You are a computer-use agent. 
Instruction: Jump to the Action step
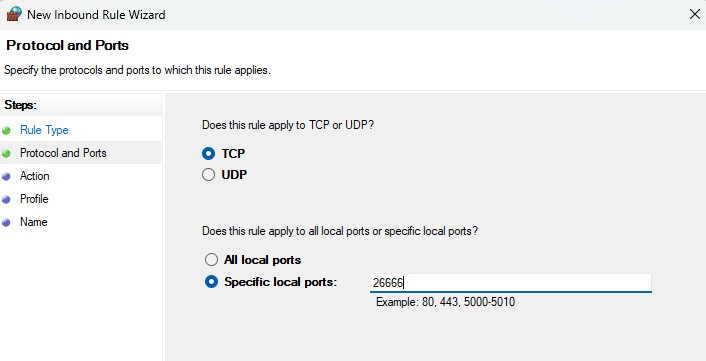pos(35,176)
